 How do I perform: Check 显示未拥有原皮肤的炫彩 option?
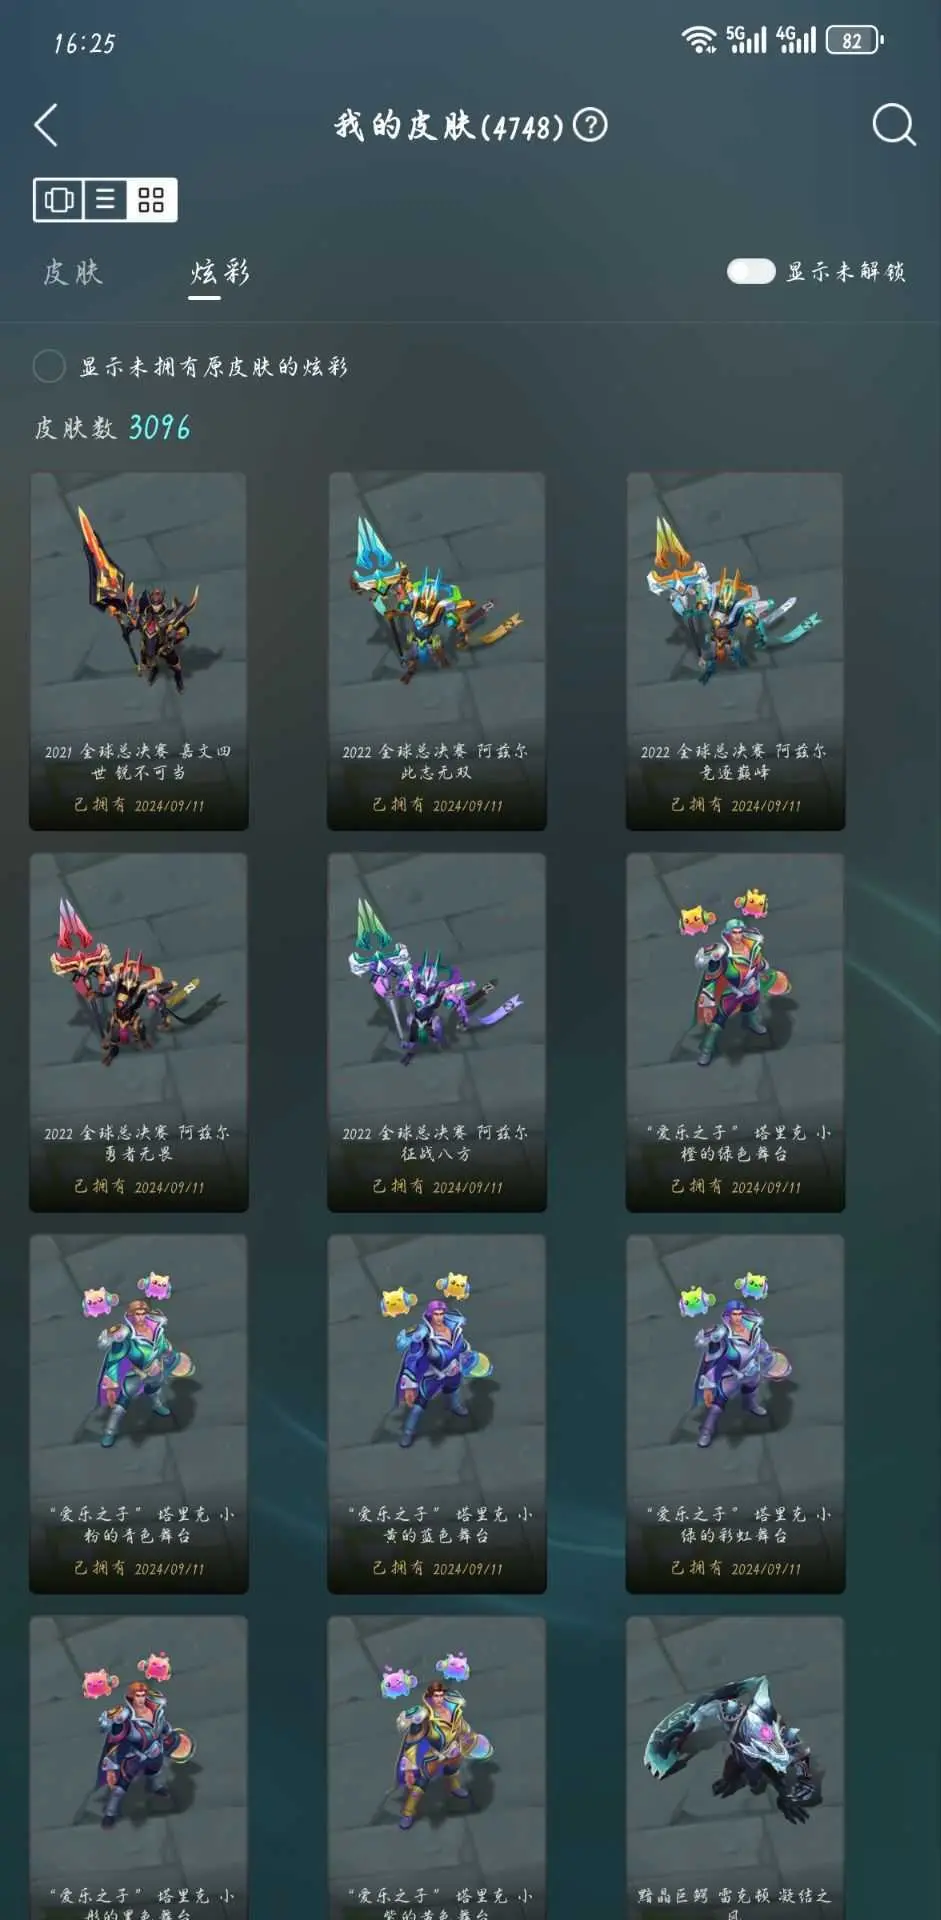[x=49, y=366]
